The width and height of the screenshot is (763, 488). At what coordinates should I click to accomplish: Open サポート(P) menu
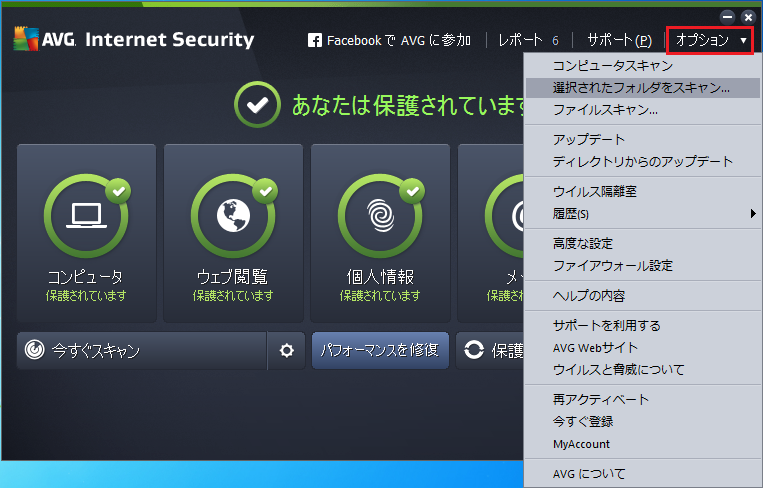click(619, 40)
